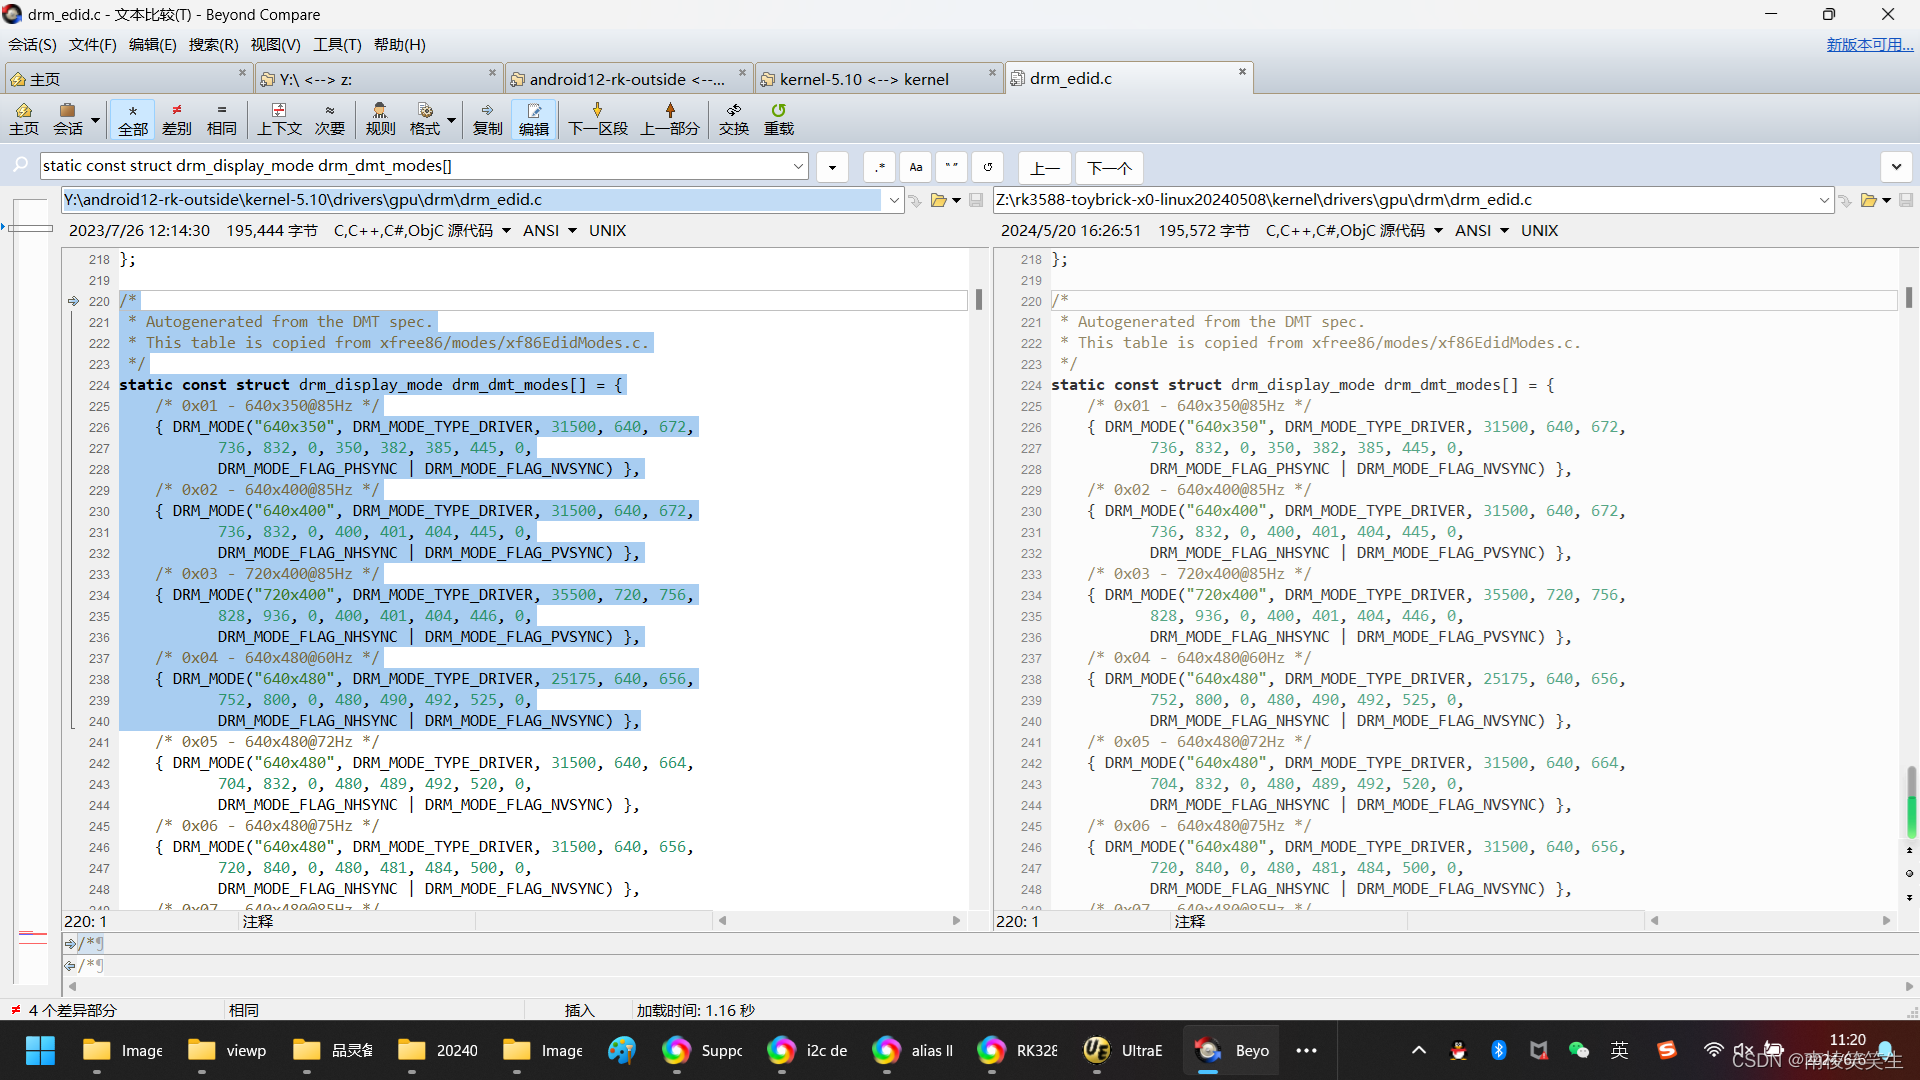This screenshot has height=1080, width=1920.
Task: Click line 241 comment in left pane
Action: tap(267, 742)
